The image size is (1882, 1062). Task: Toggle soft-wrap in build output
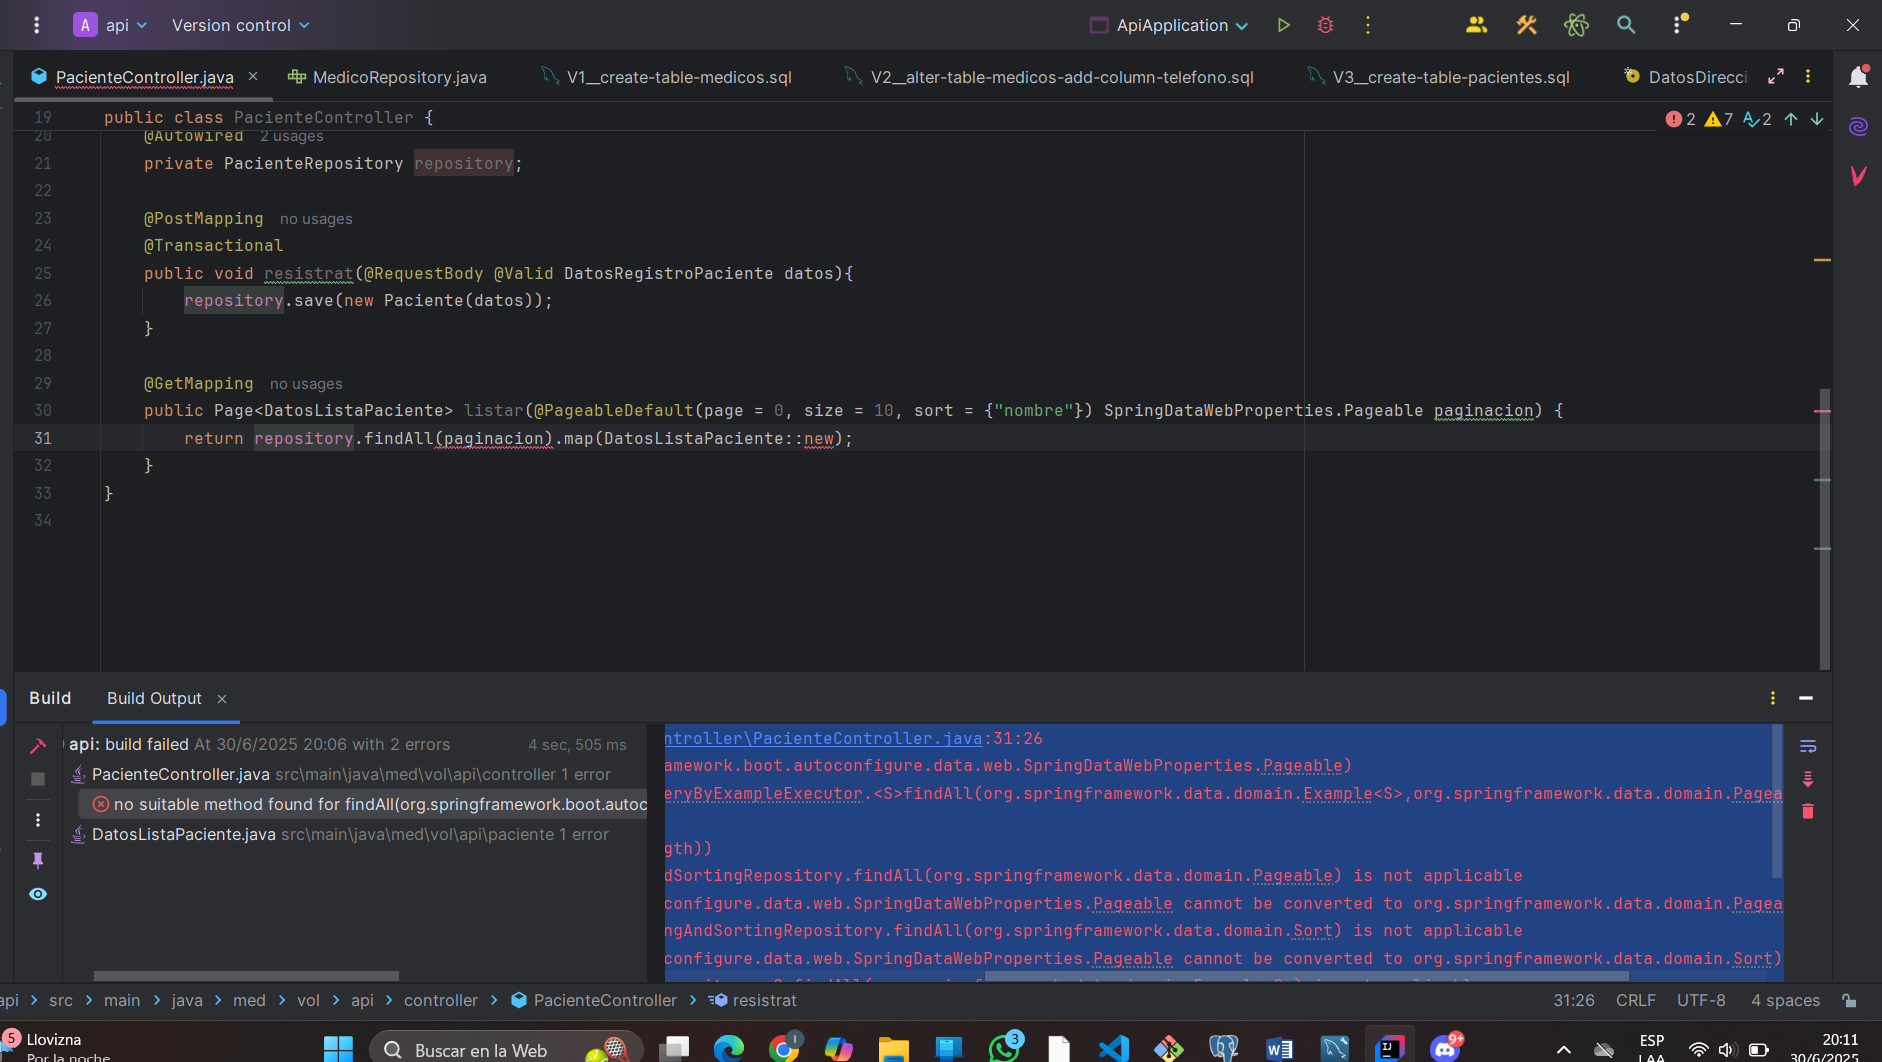point(1808,747)
